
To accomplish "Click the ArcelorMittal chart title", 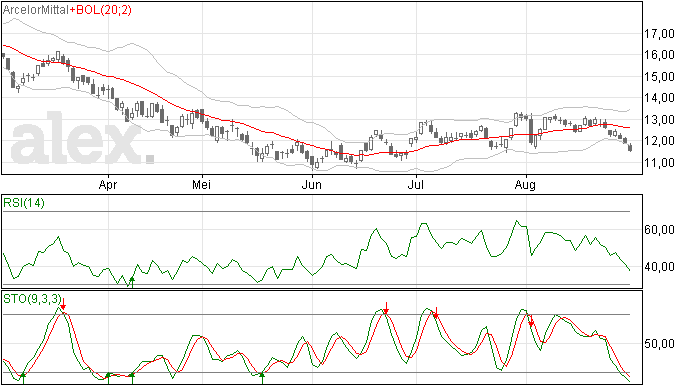I will [x=36, y=9].
